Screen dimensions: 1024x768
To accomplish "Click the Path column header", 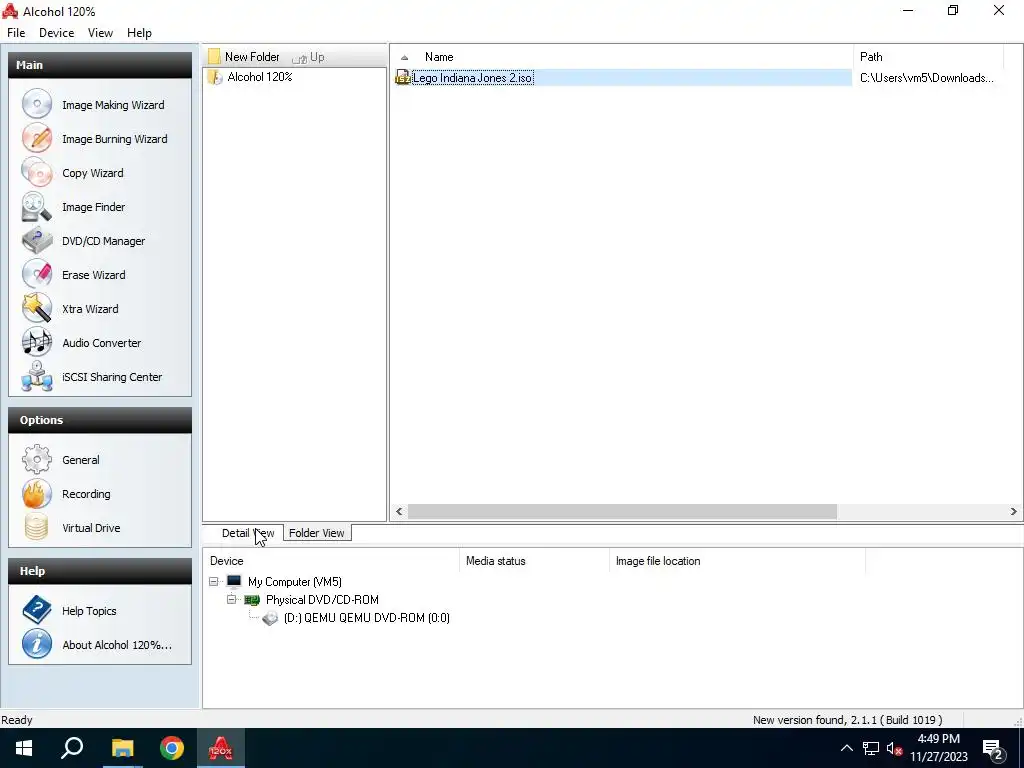I will (x=927, y=57).
